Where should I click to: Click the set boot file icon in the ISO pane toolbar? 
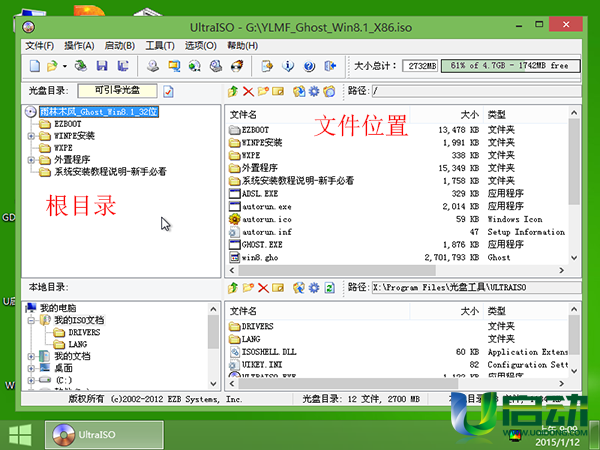click(329, 91)
